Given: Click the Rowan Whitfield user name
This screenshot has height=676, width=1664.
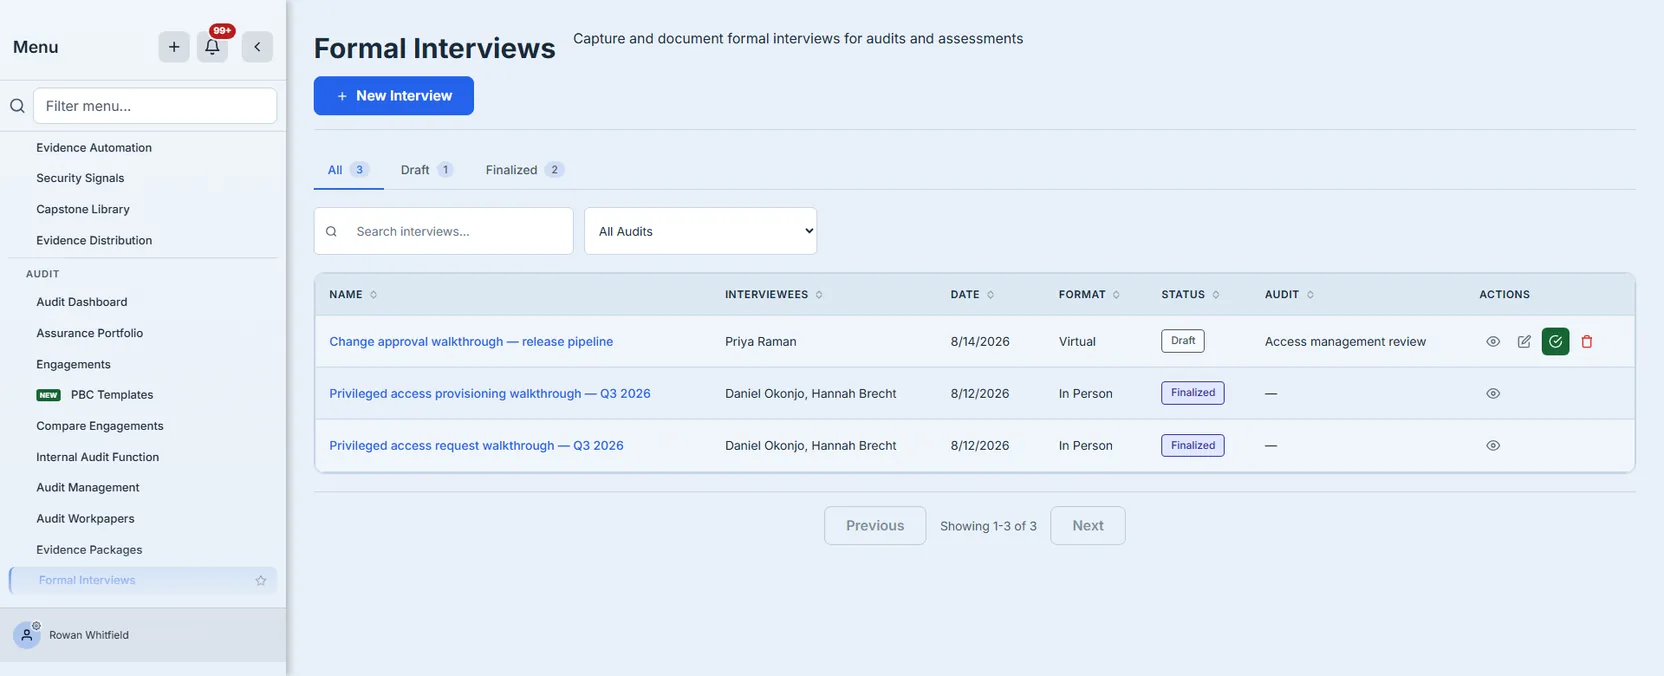Looking at the screenshot, I should coord(89,635).
